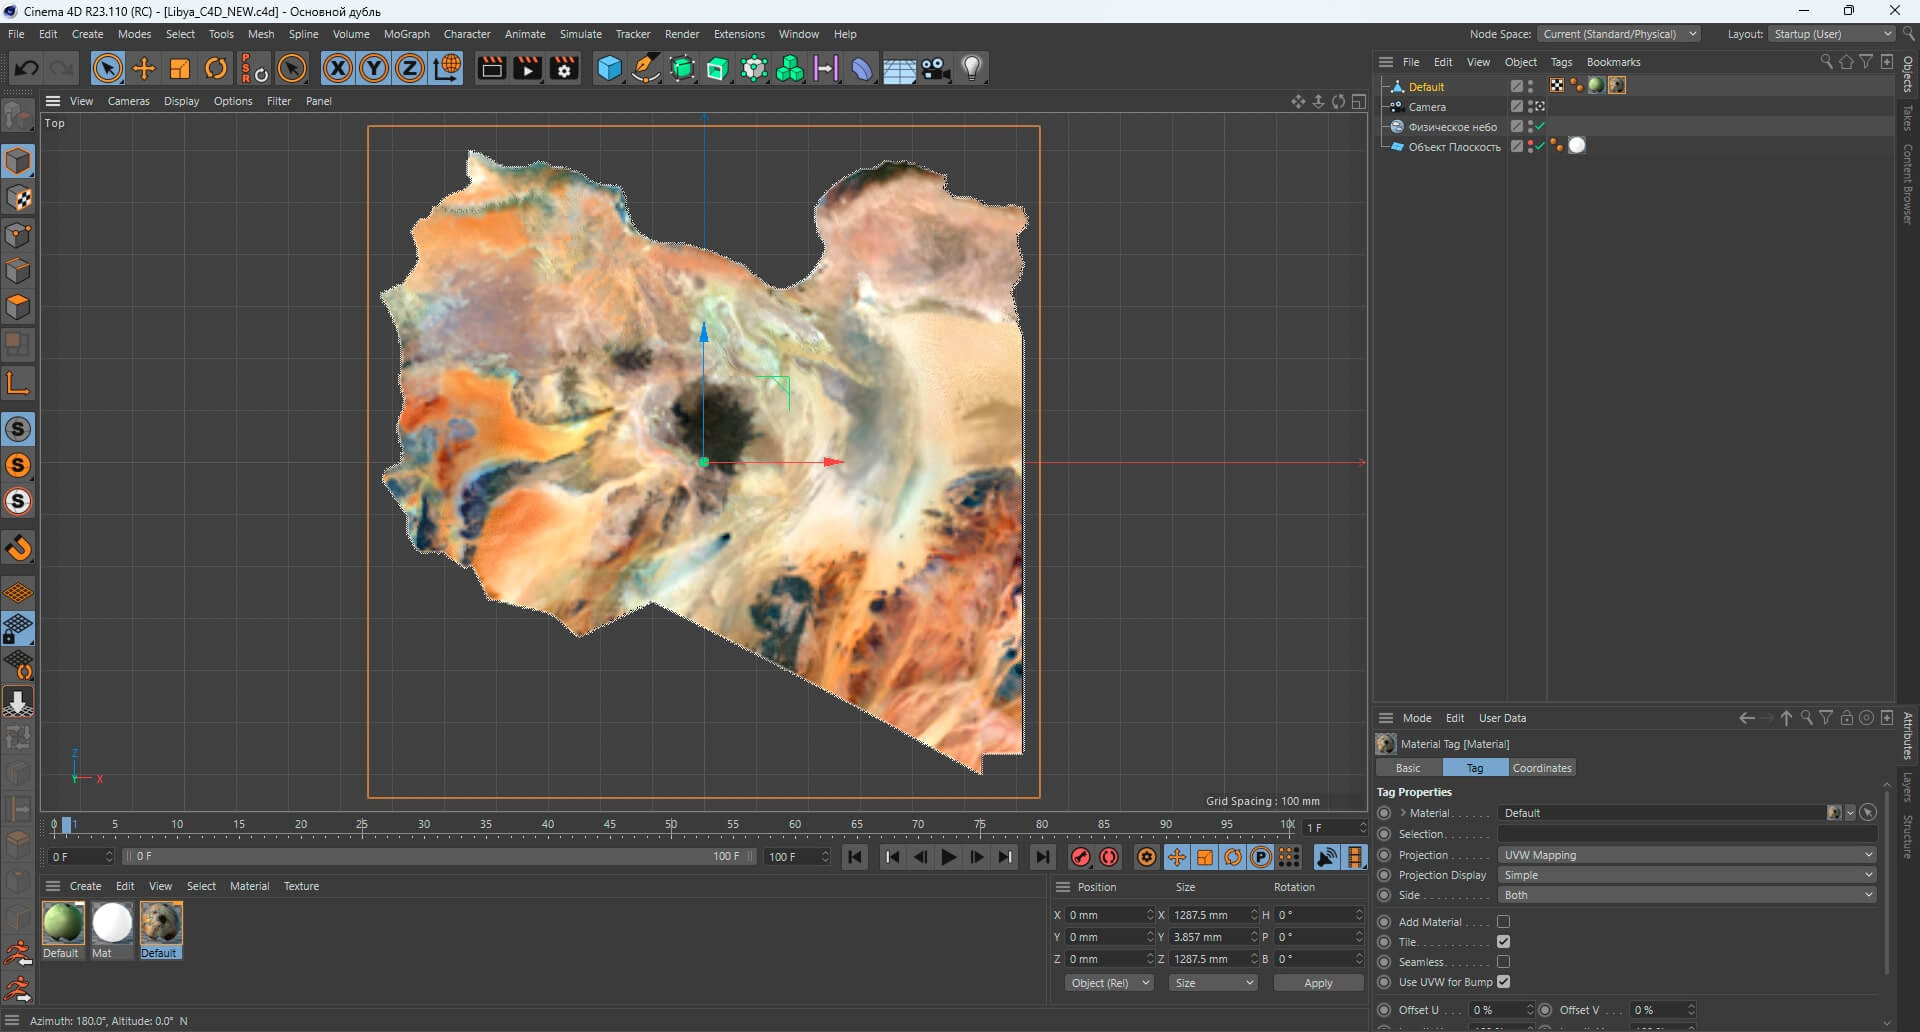This screenshot has height=1032, width=1920.
Task: Open the Node Space dropdown
Action: (x=1619, y=34)
